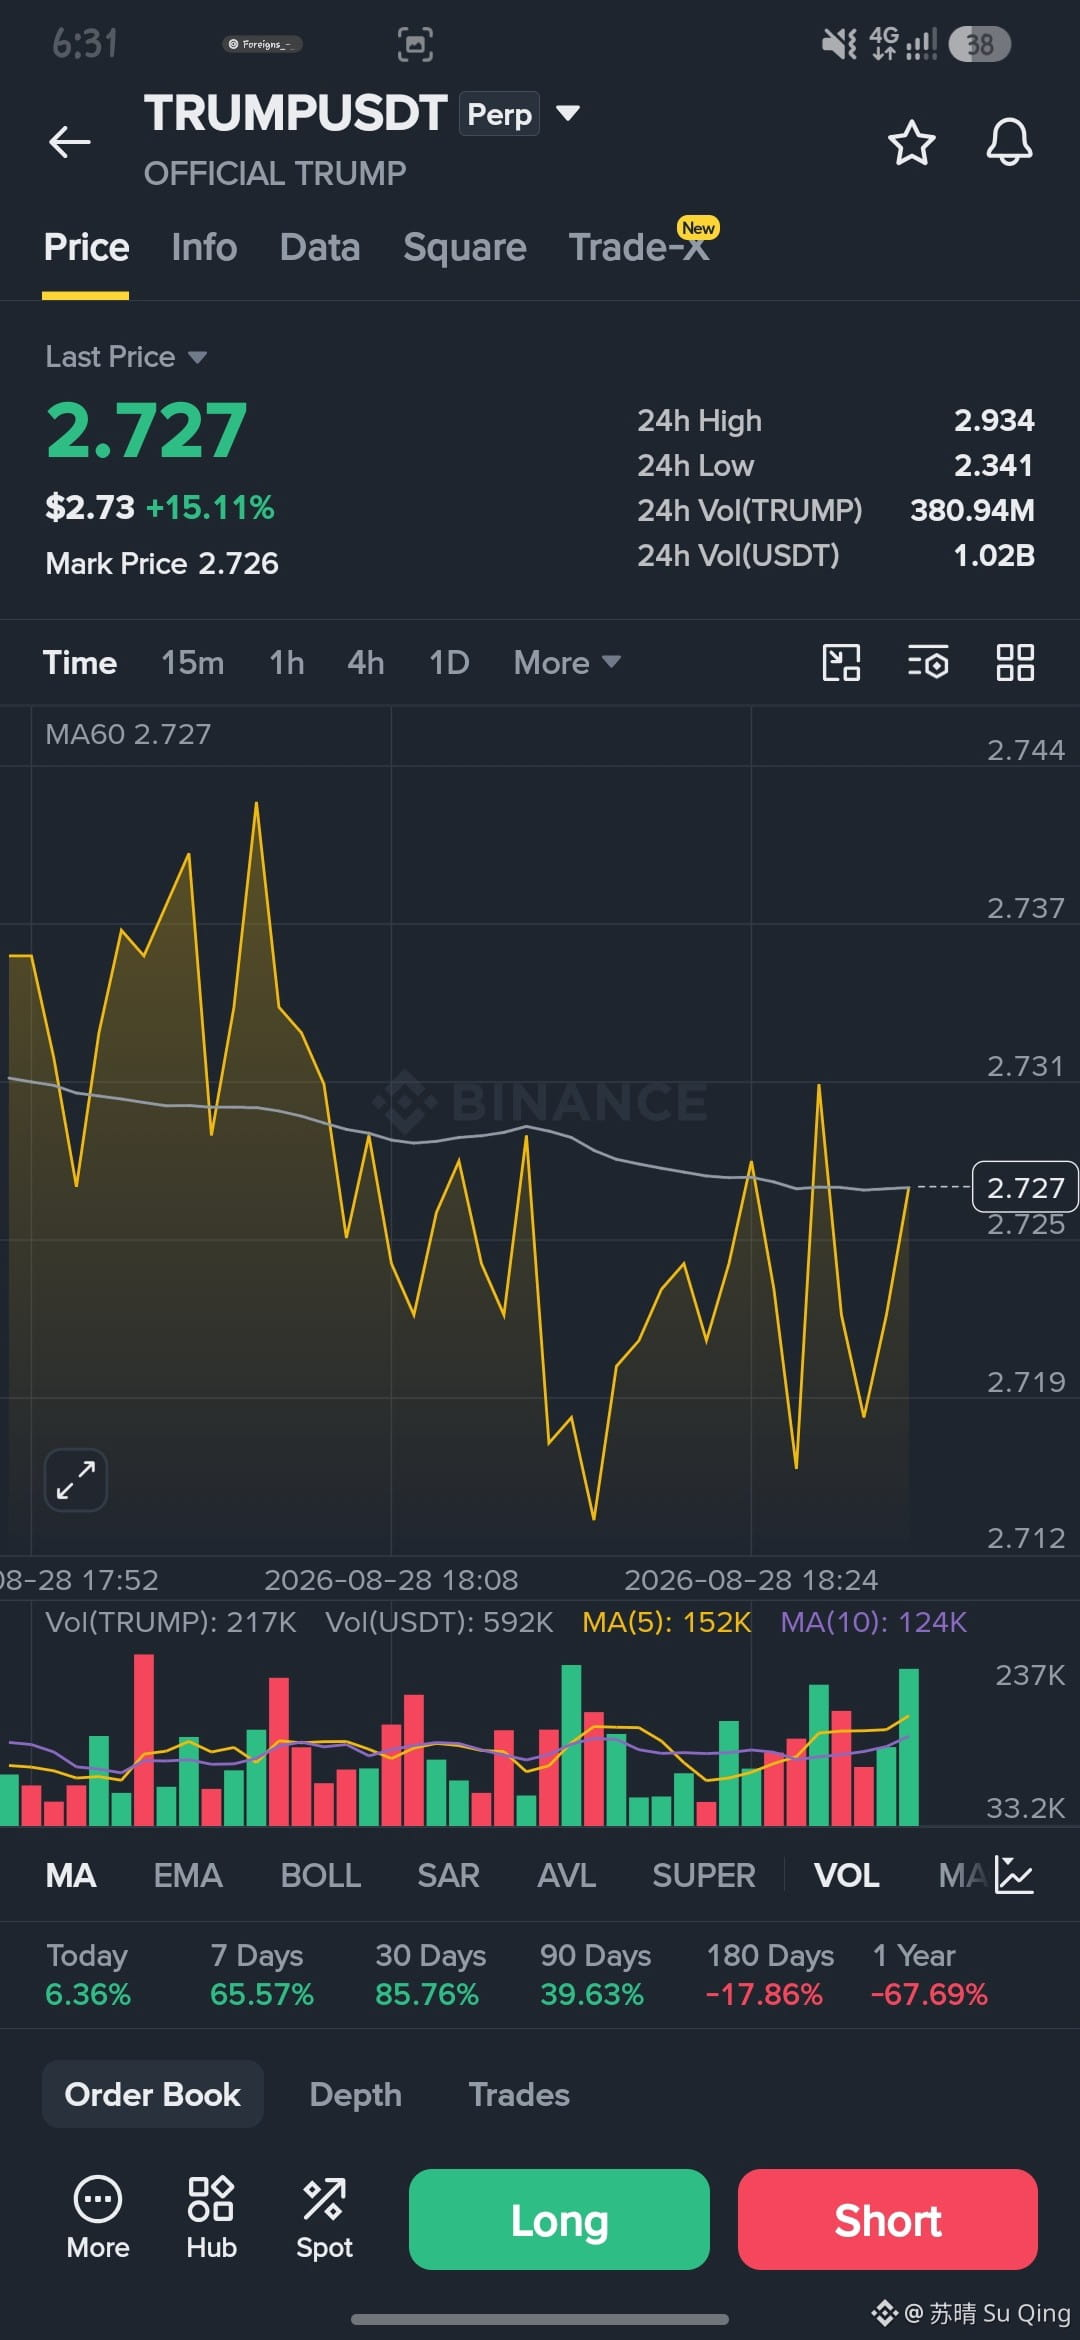
Task: Tap the MA(10): 124K volume label
Action: pyautogui.click(x=873, y=1622)
